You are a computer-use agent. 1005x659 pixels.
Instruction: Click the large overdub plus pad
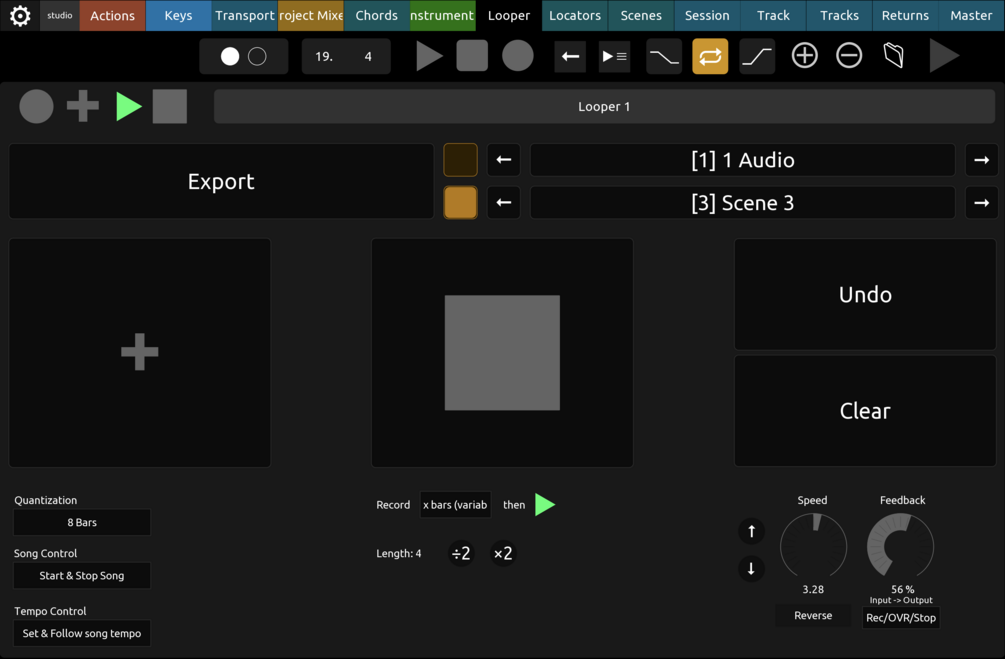click(x=140, y=353)
